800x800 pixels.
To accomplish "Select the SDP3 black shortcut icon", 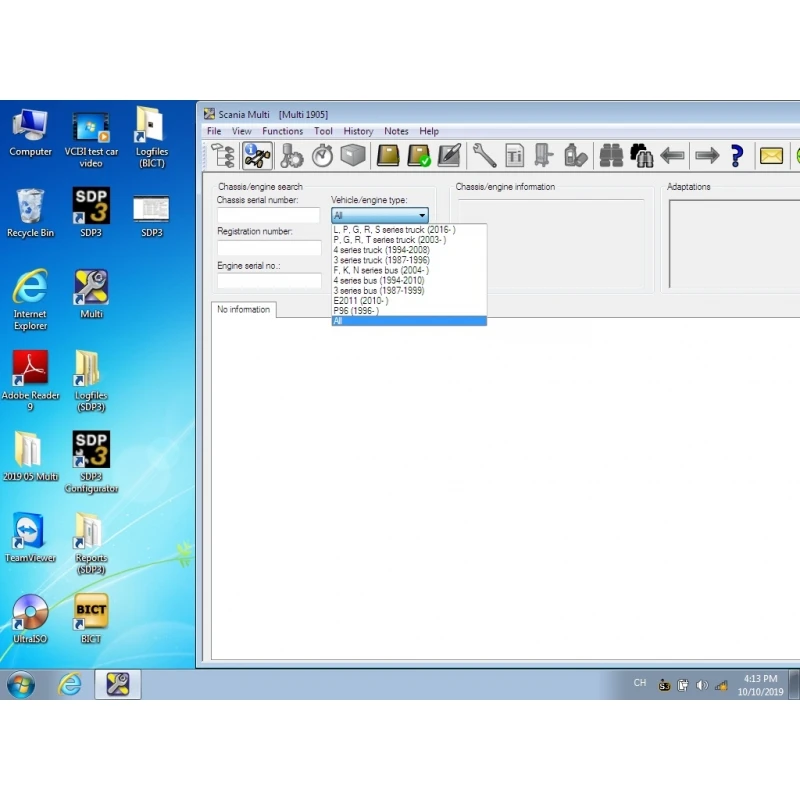I will (x=91, y=213).
